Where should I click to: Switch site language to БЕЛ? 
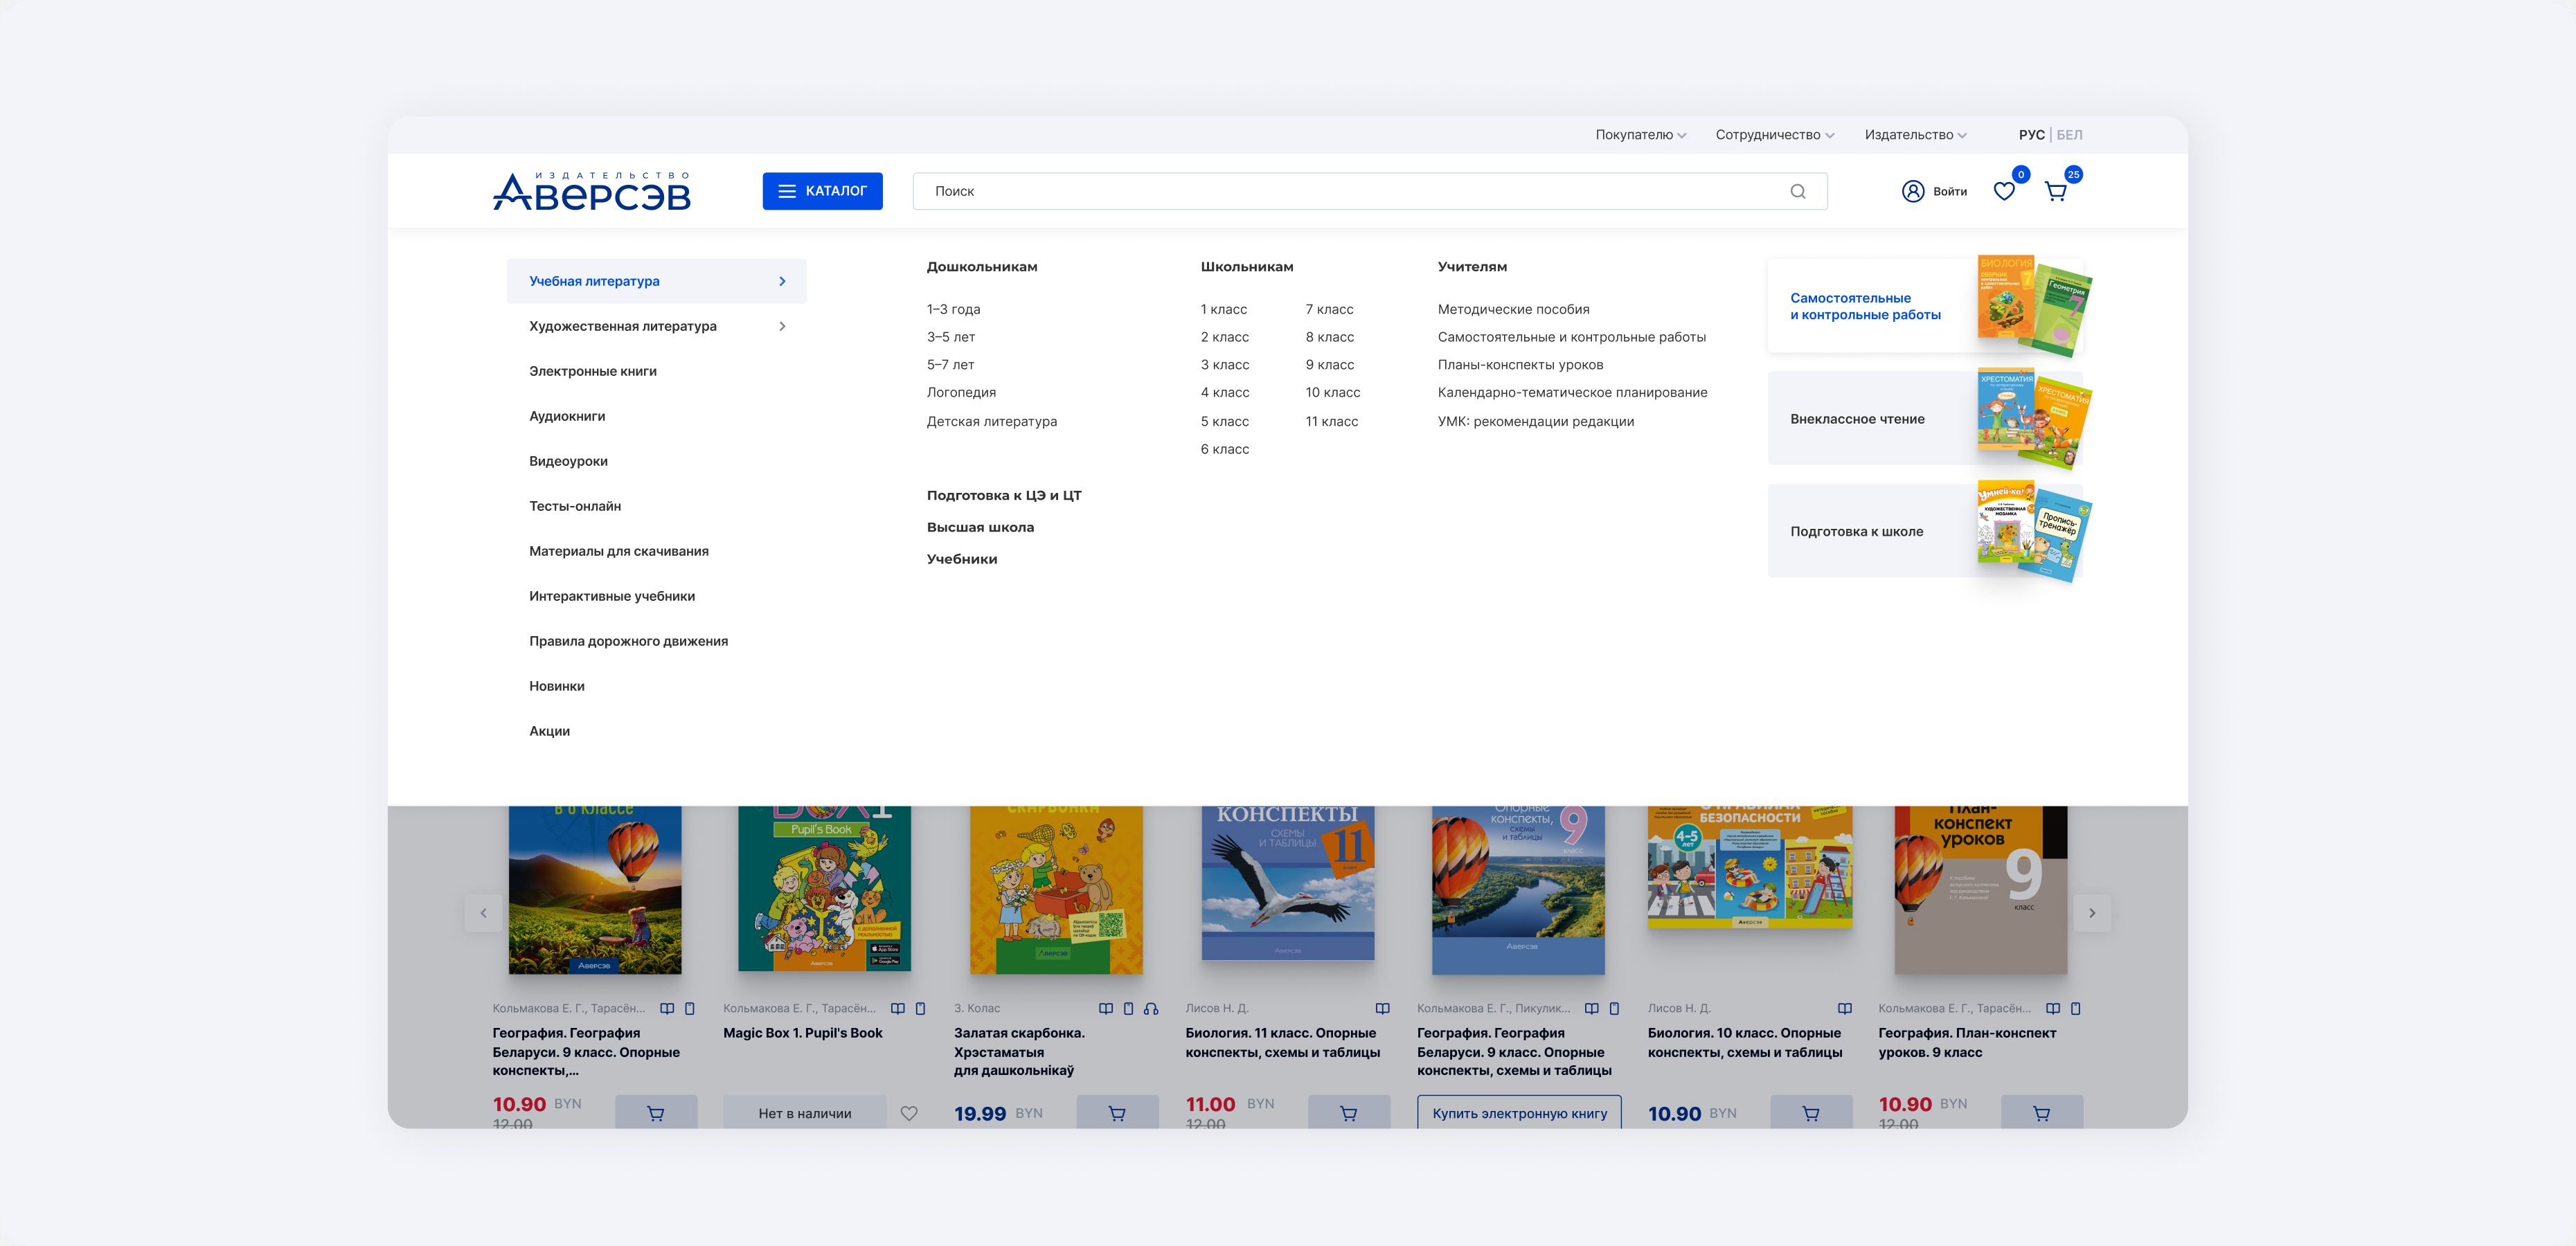pos(2069,135)
